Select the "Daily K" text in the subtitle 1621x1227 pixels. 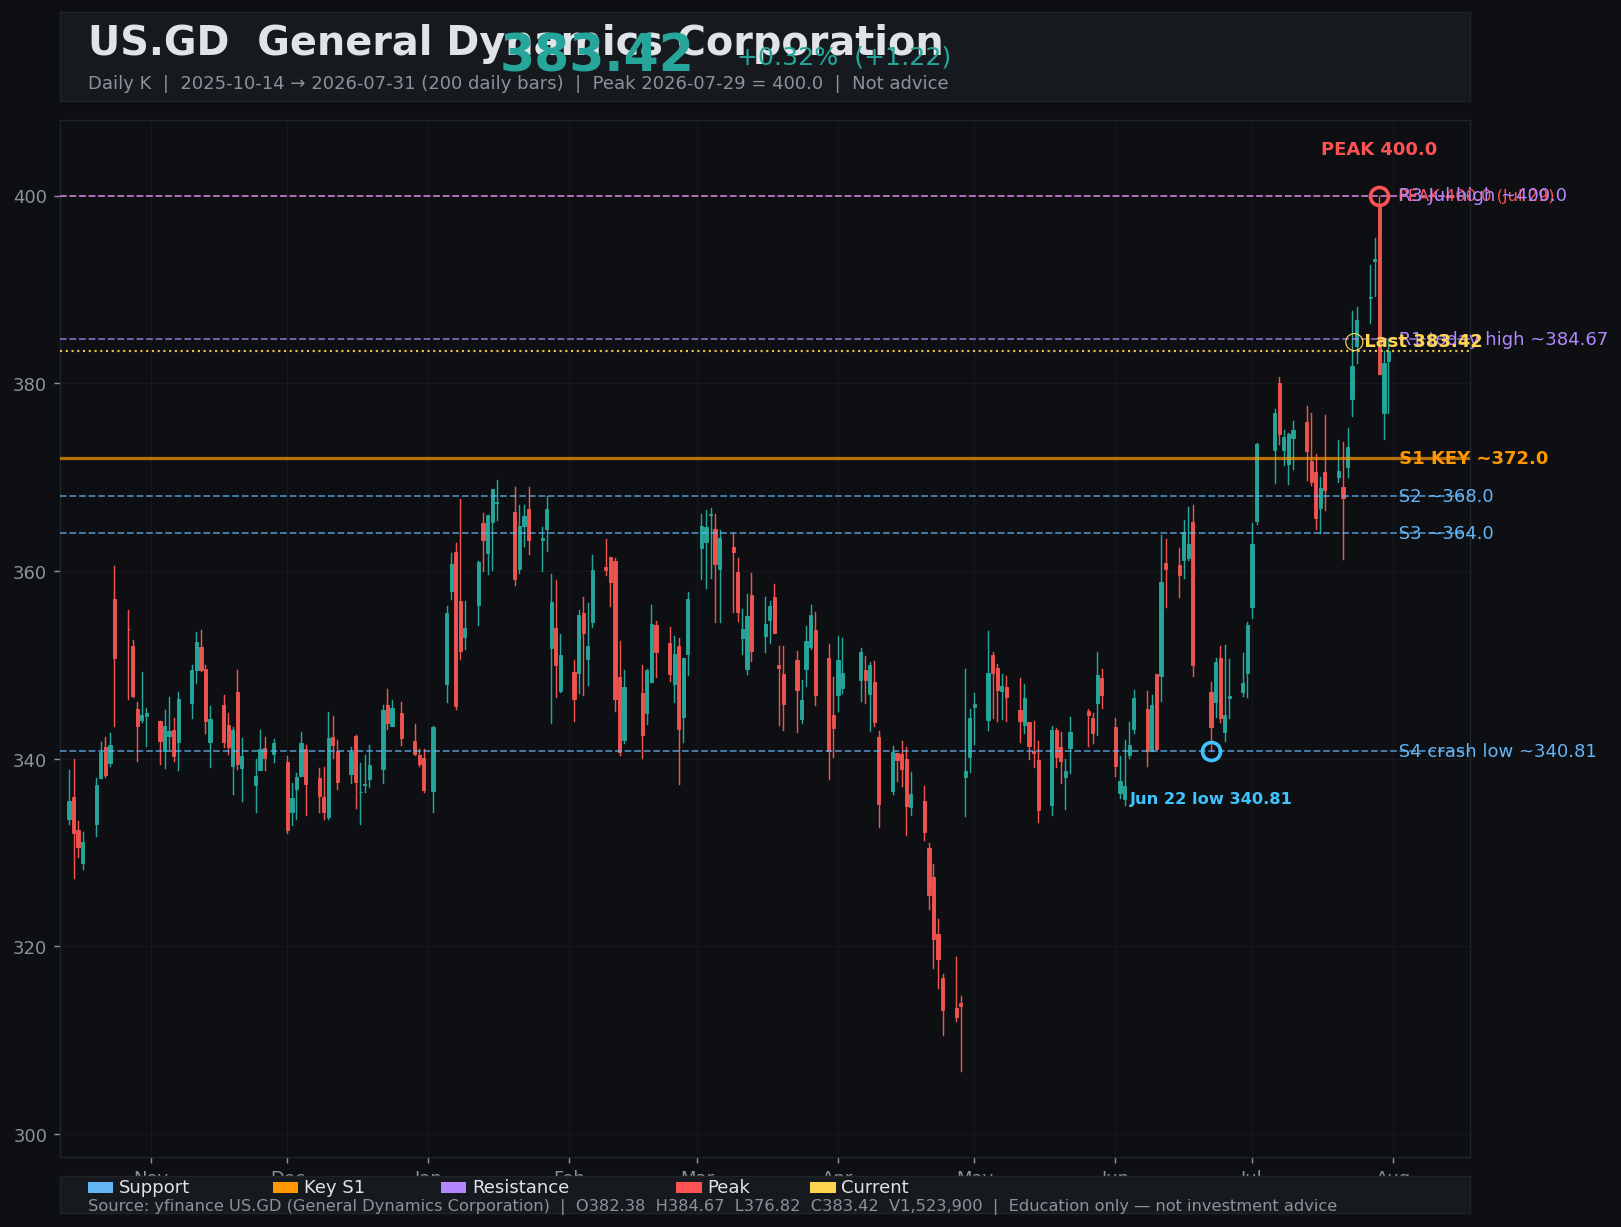pyautogui.click(x=119, y=83)
